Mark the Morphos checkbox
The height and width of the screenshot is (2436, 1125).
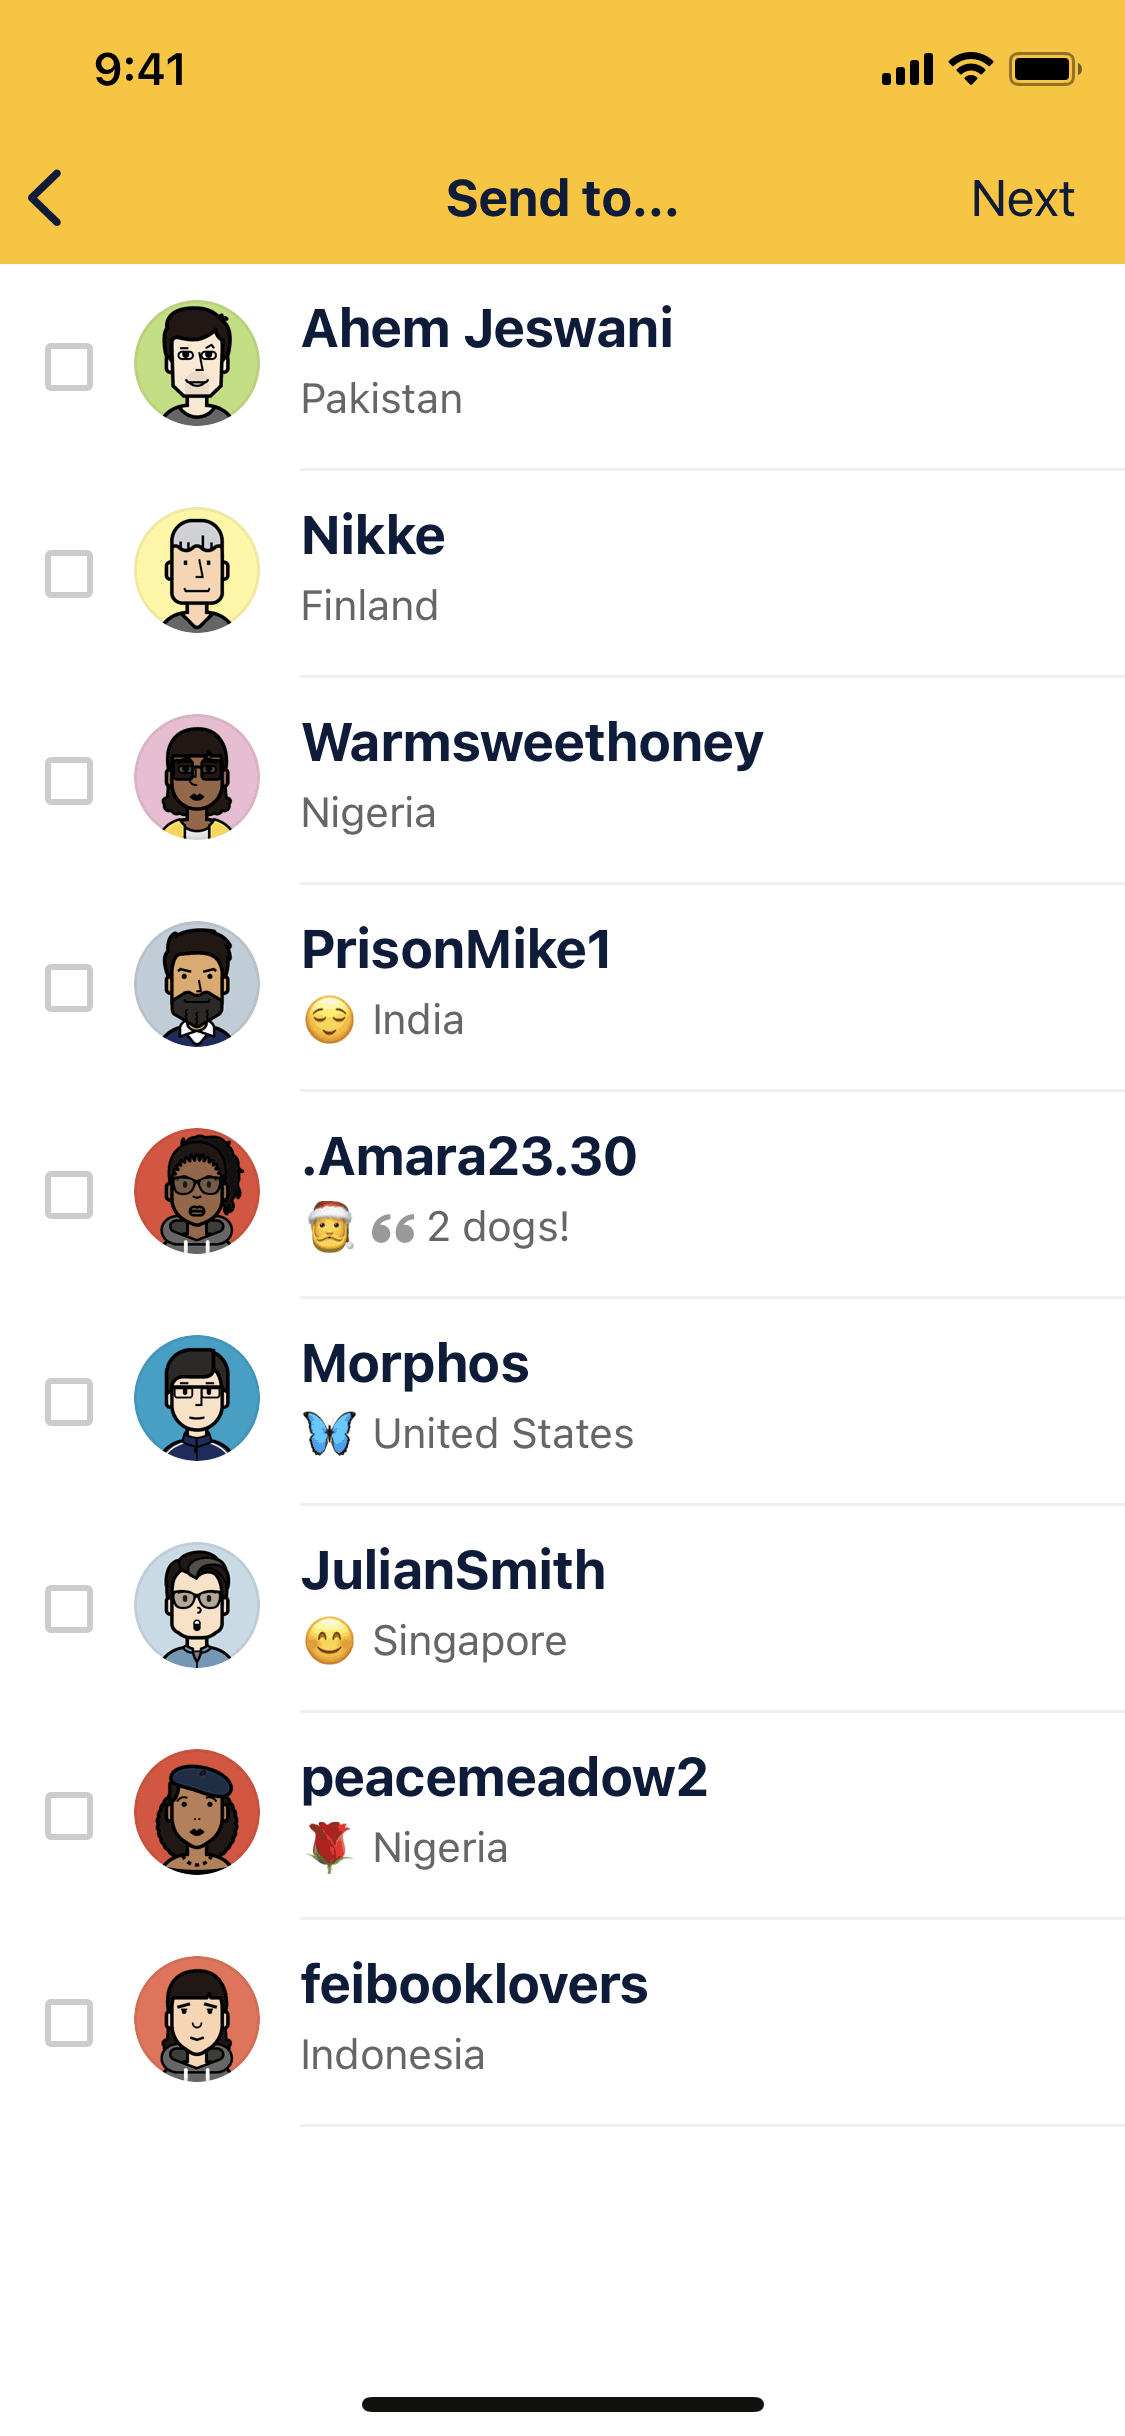click(x=69, y=1402)
